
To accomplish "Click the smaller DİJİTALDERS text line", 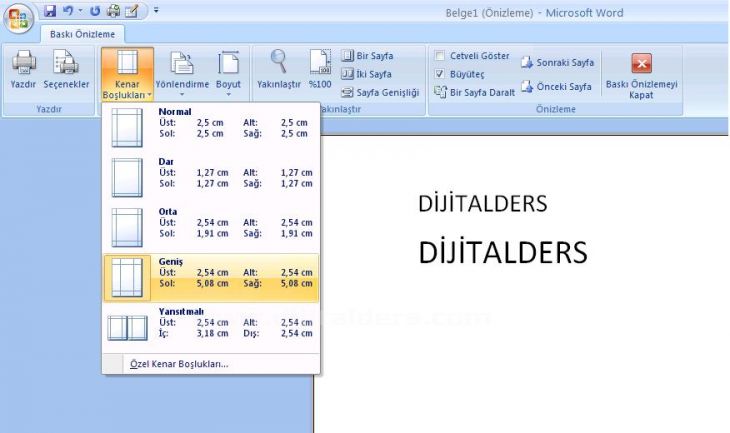I will point(482,203).
